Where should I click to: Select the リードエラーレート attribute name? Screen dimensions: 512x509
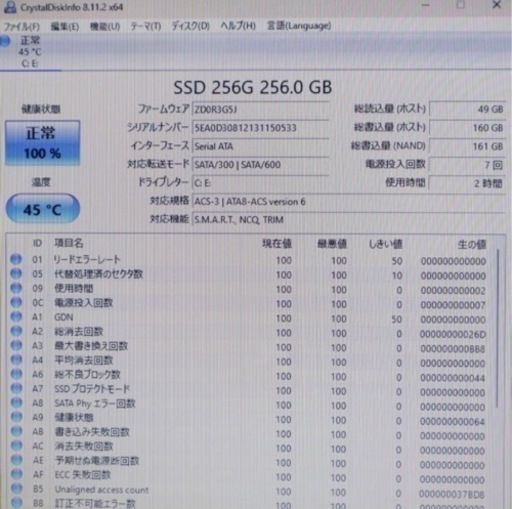tap(87, 259)
